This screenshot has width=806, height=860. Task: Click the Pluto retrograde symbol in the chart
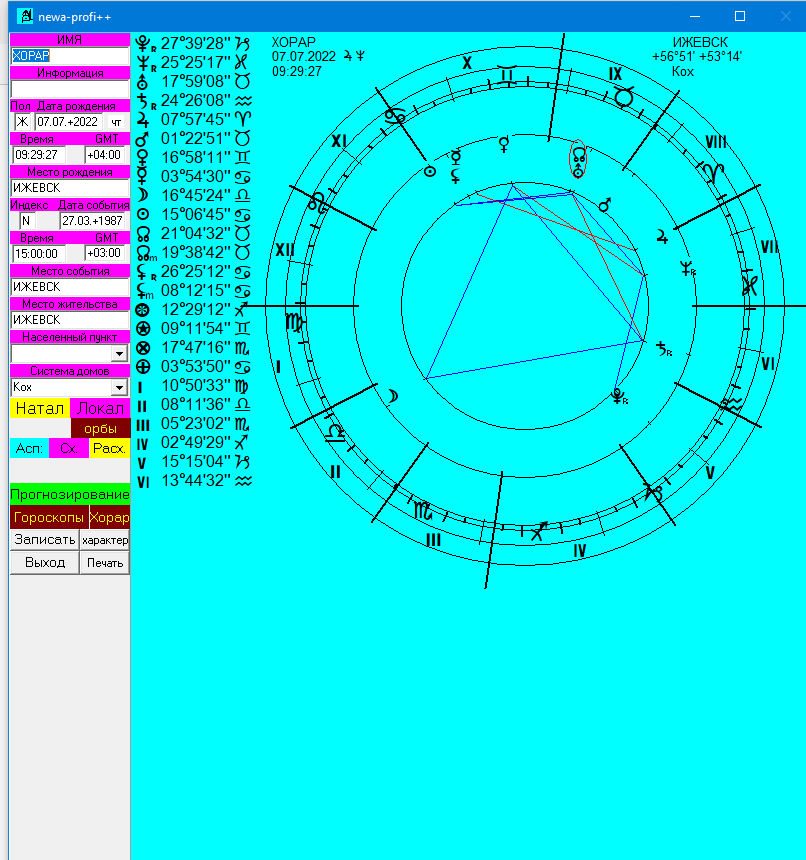pyautogui.click(x=619, y=396)
